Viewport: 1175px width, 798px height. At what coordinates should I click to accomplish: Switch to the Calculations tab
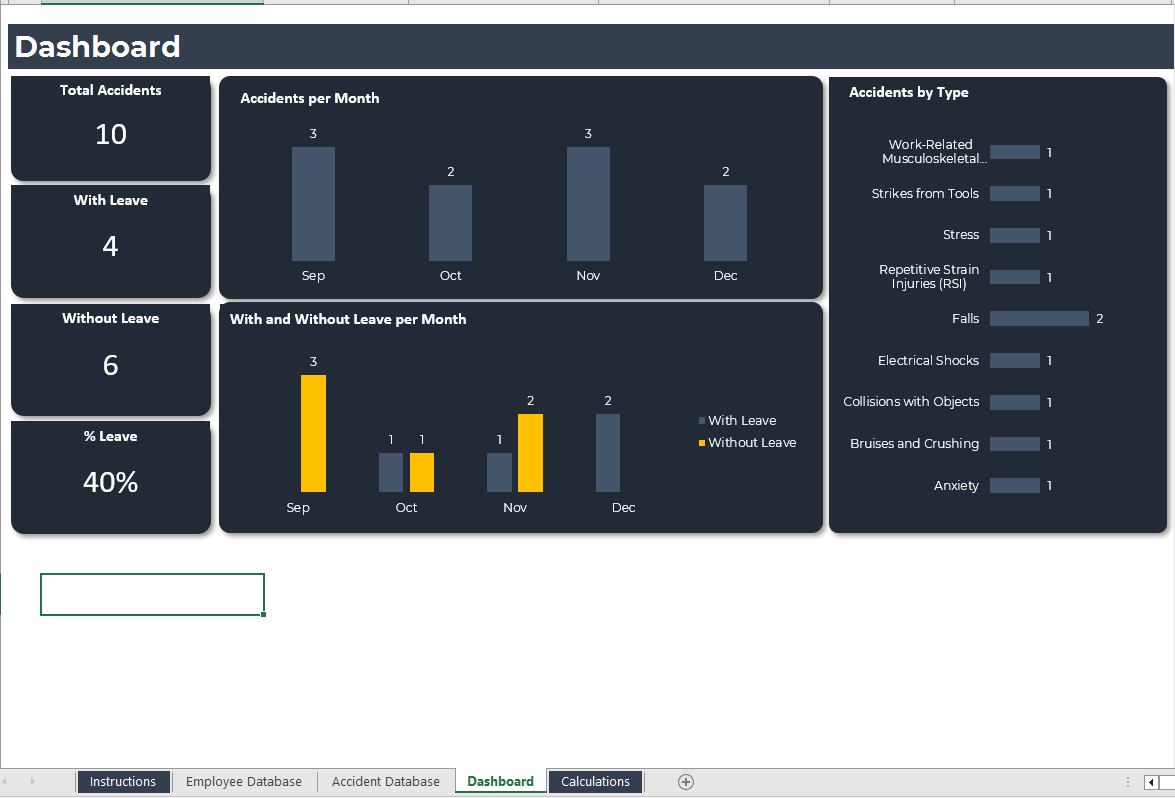[595, 781]
